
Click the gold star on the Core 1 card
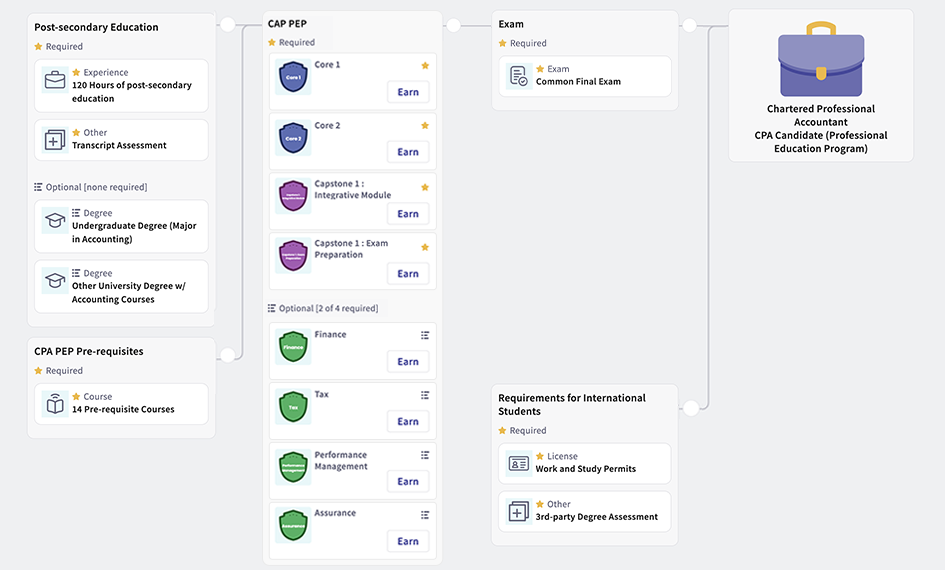425,65
